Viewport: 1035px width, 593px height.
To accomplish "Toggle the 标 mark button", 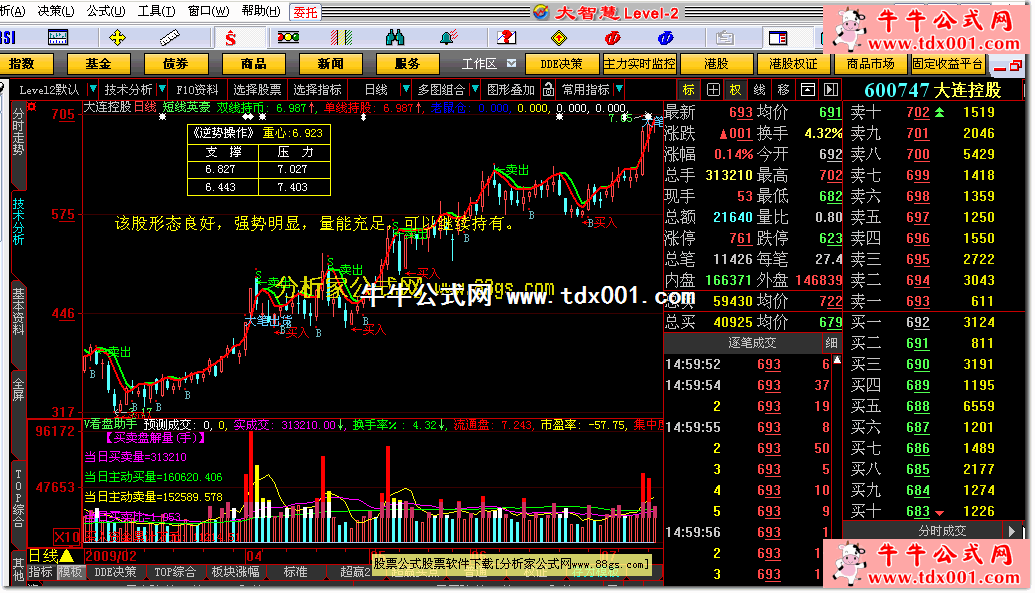I will click(688, 90).
